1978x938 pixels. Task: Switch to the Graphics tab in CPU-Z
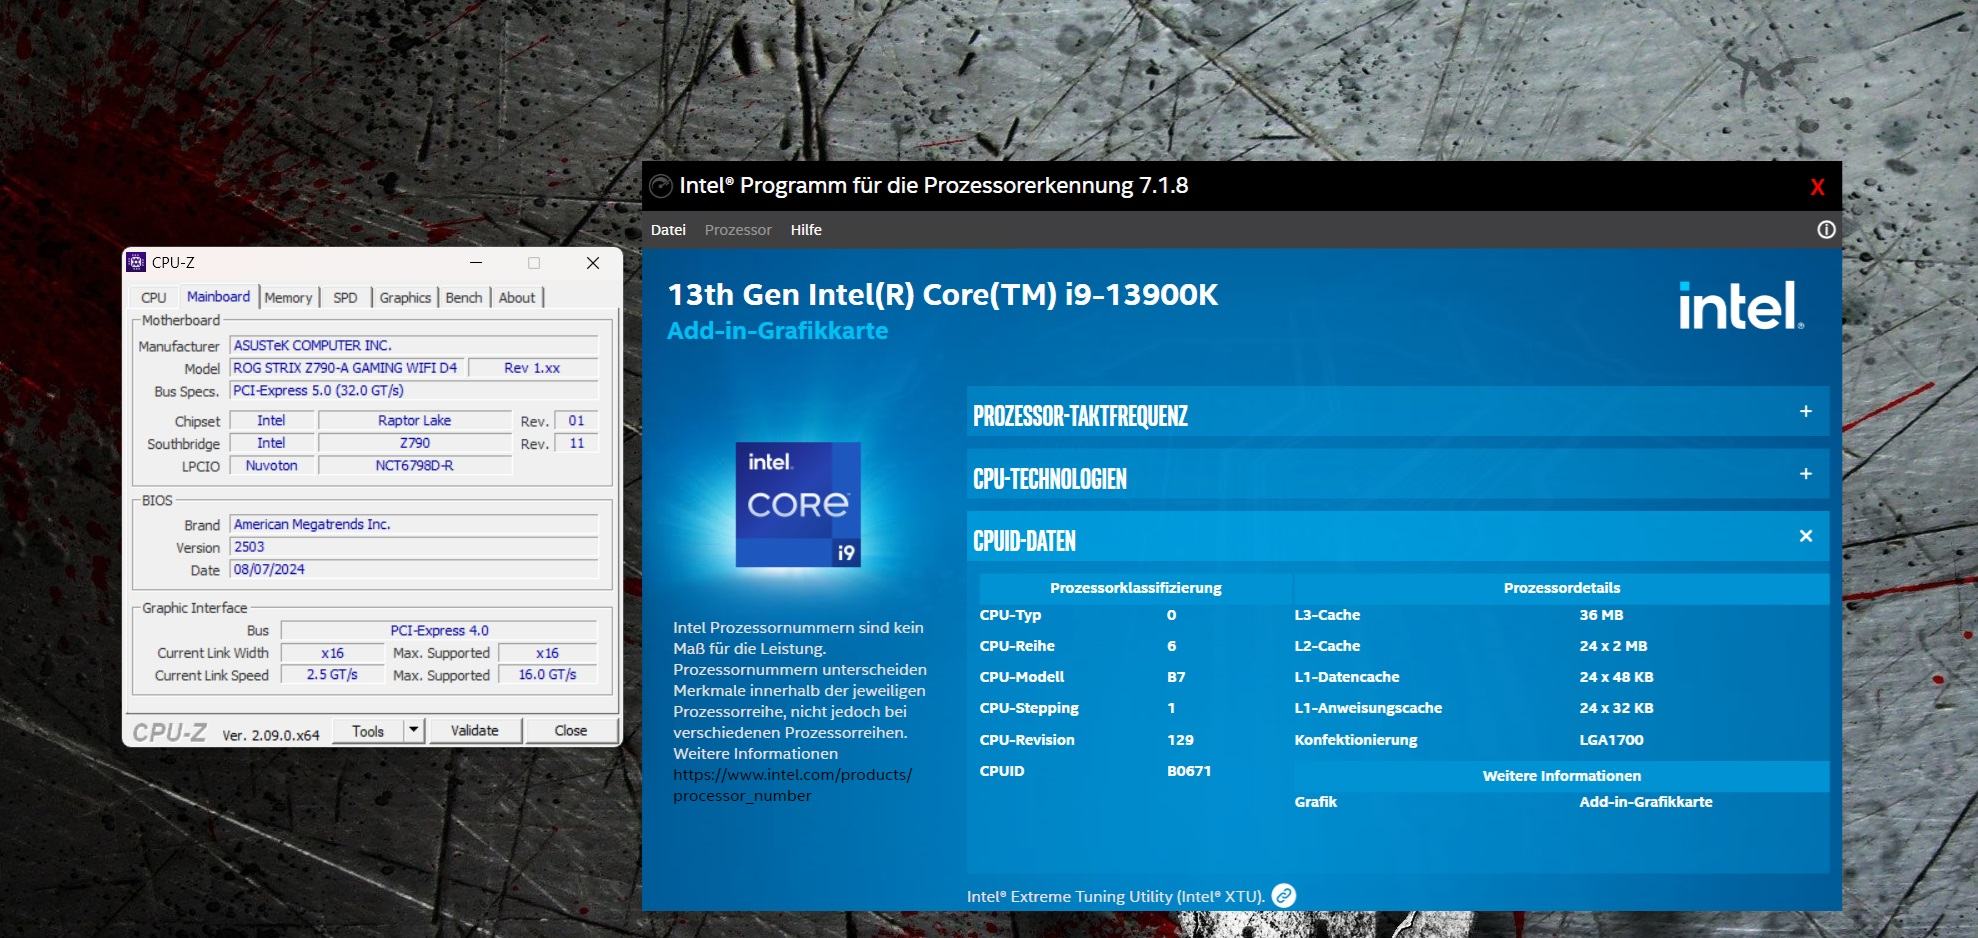(405, 298)
